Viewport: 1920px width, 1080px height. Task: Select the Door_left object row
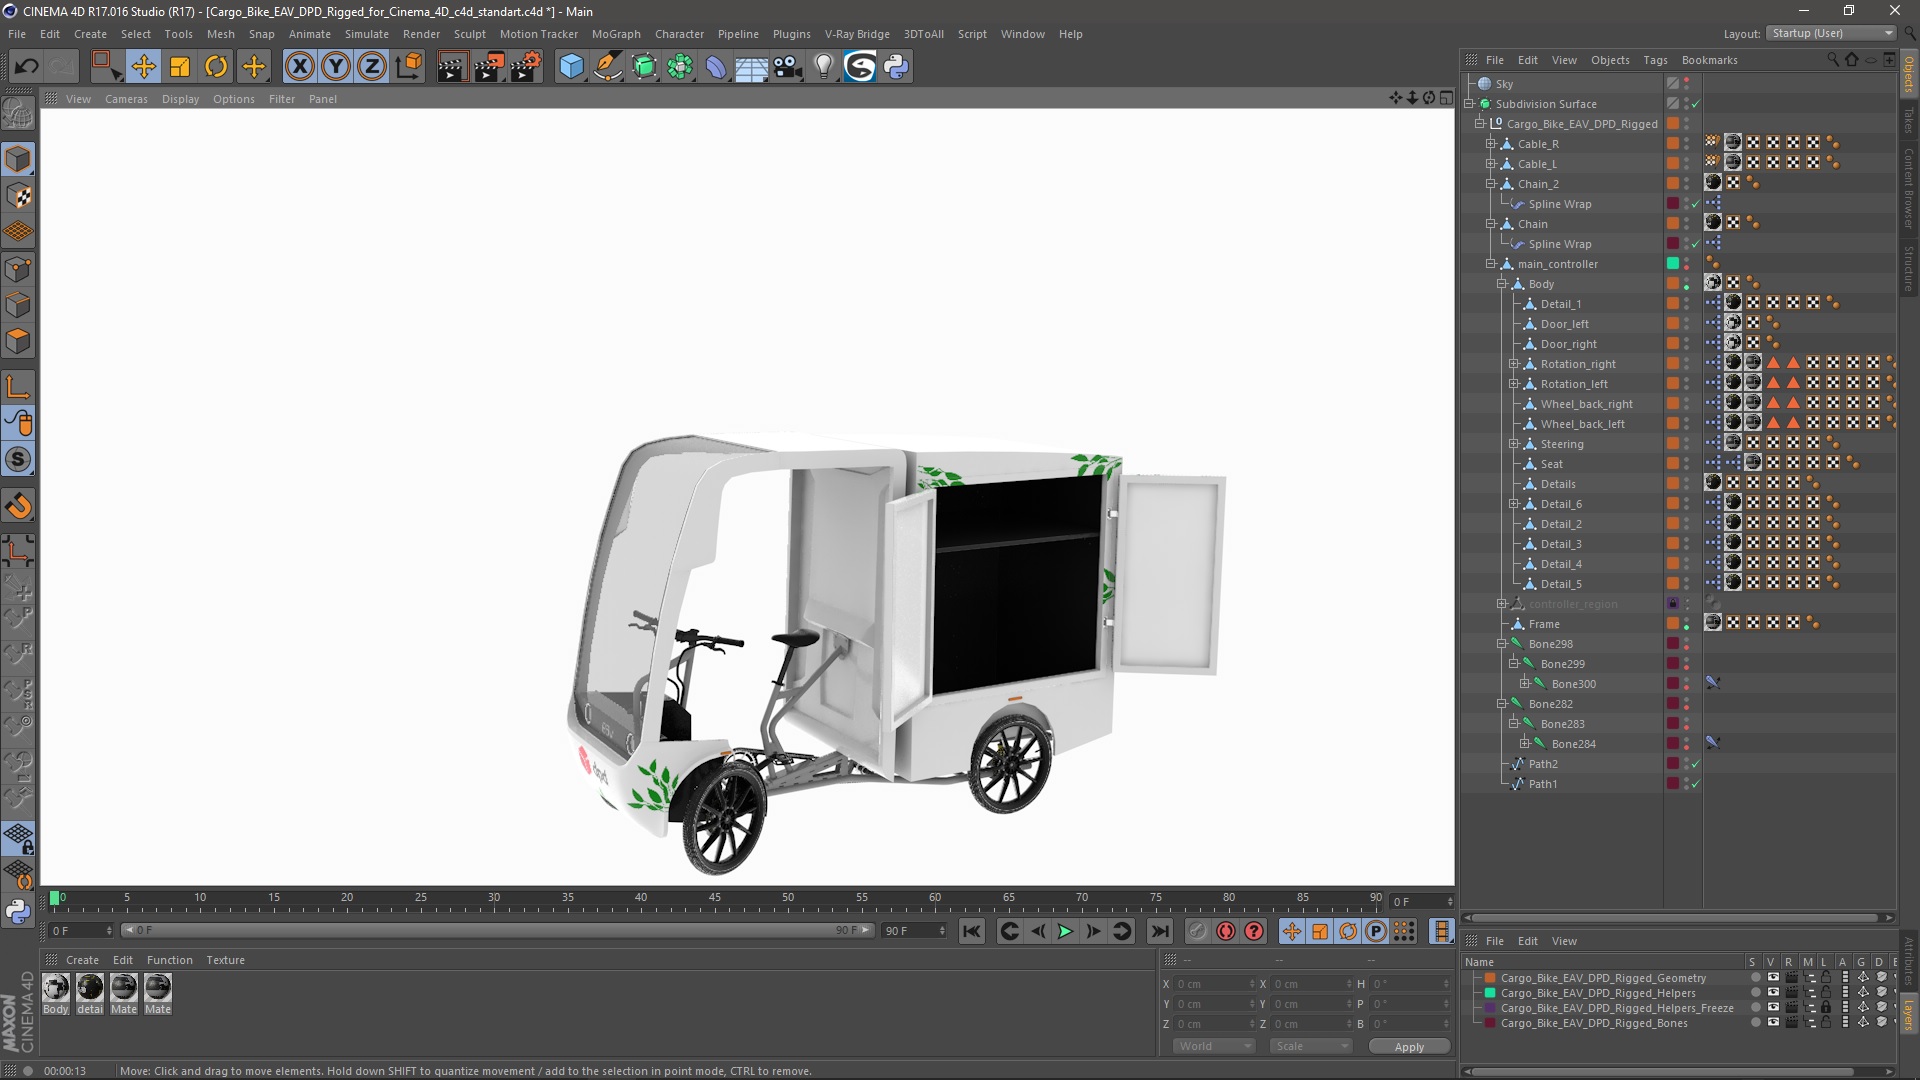pos(1563,324)
